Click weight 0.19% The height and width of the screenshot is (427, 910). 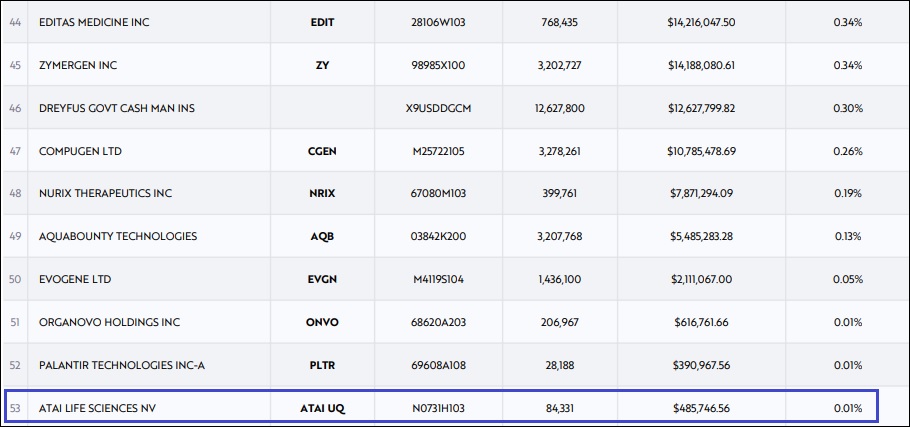848,193
